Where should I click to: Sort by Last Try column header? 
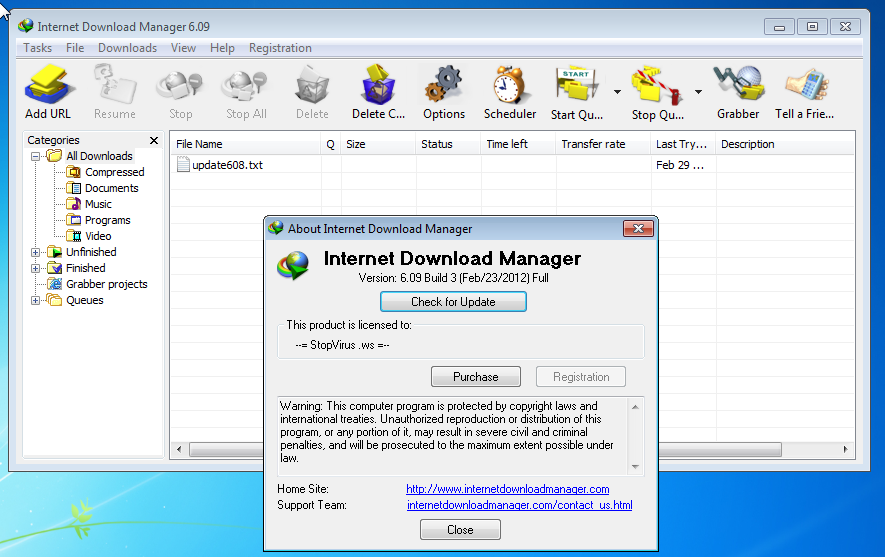point(684,144)
